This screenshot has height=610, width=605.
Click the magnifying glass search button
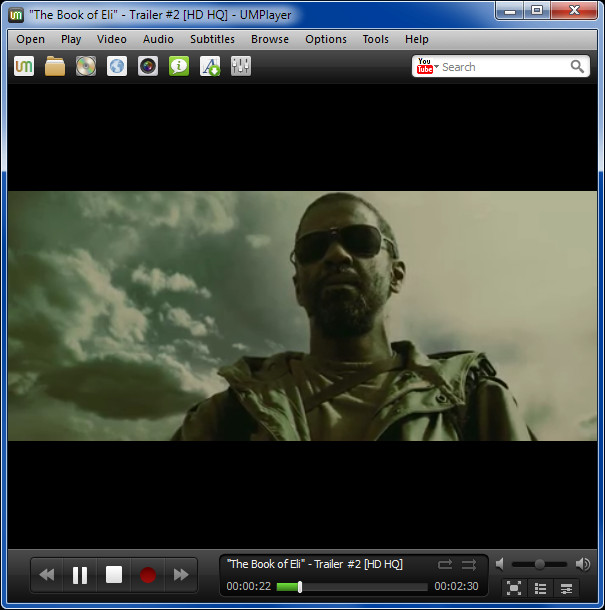point(577,67)
